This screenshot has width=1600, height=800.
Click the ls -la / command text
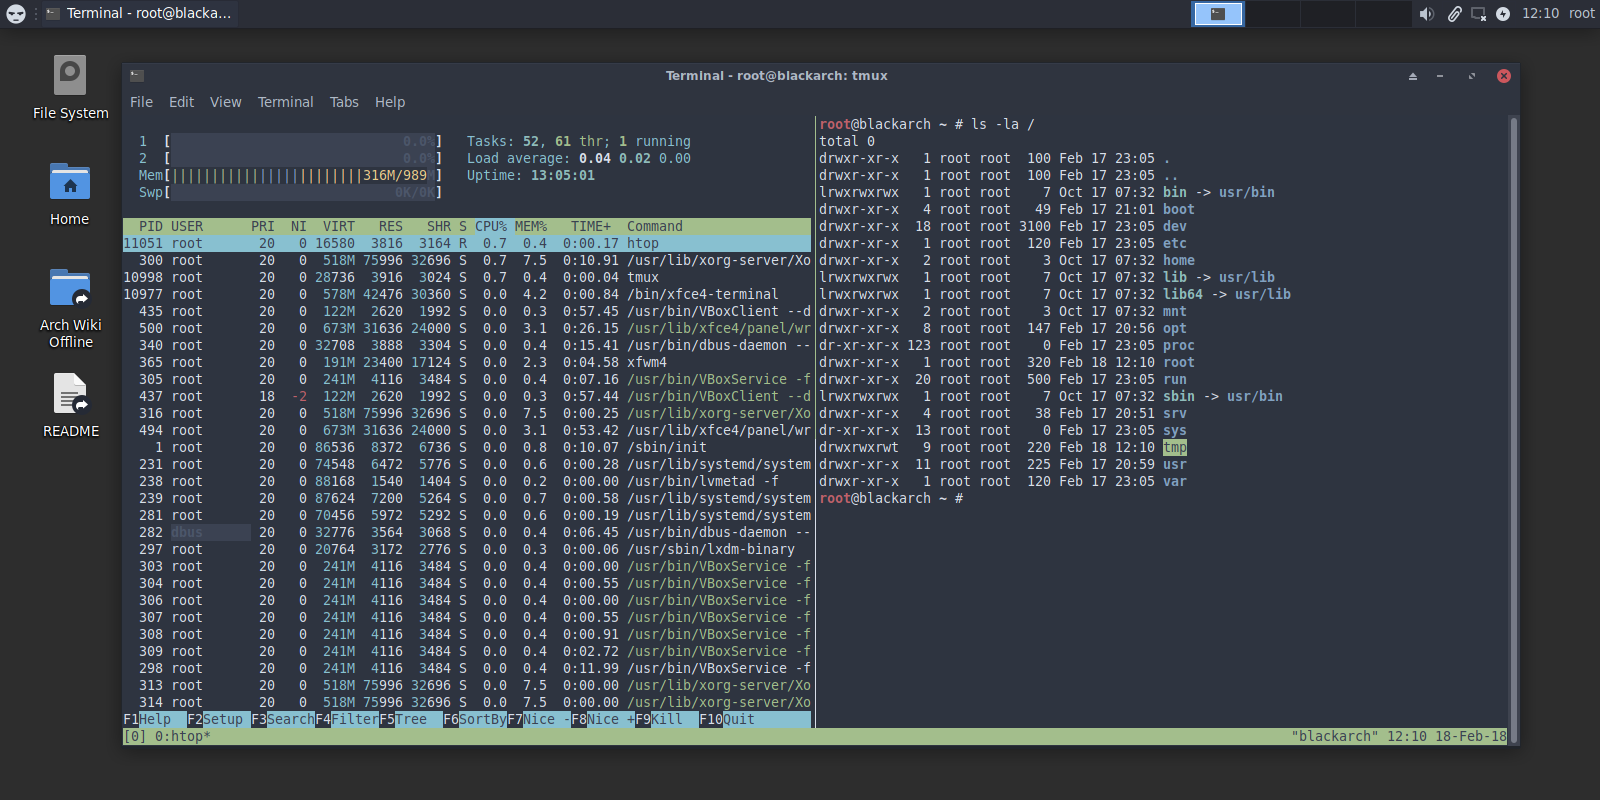click(1003, 124)
